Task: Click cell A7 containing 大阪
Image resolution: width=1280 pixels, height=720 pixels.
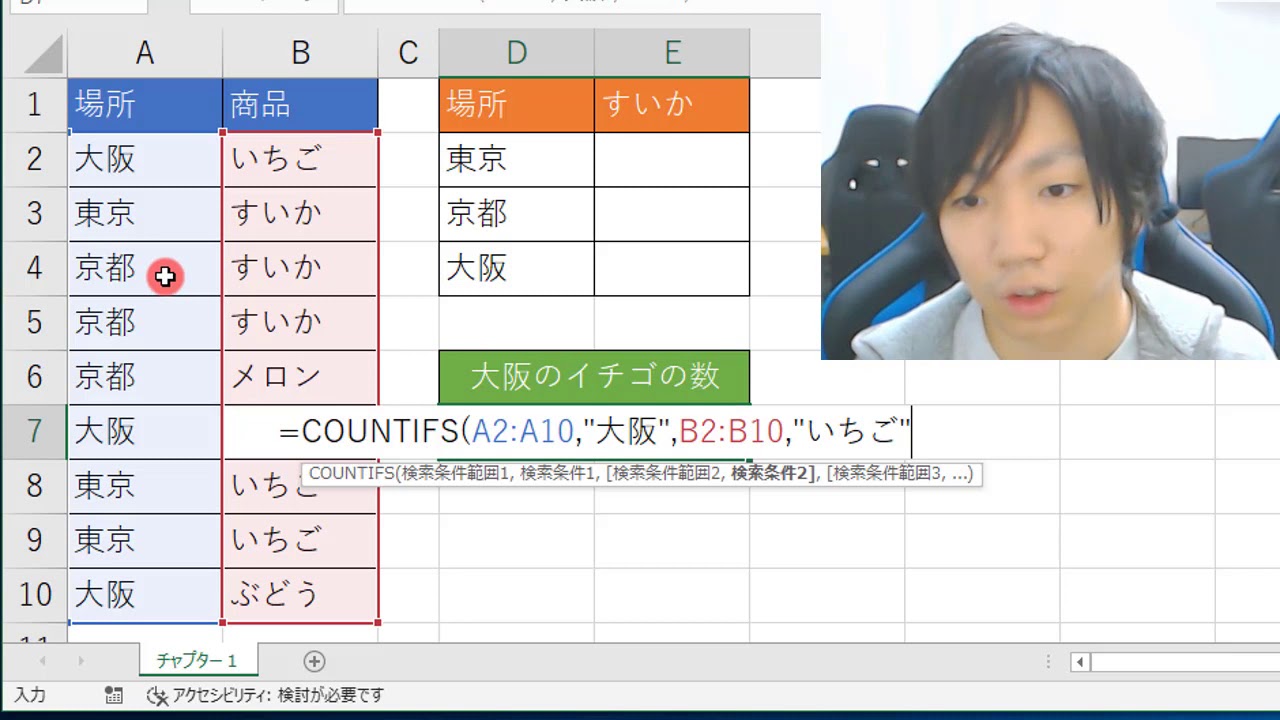Action: pos(145,432)
